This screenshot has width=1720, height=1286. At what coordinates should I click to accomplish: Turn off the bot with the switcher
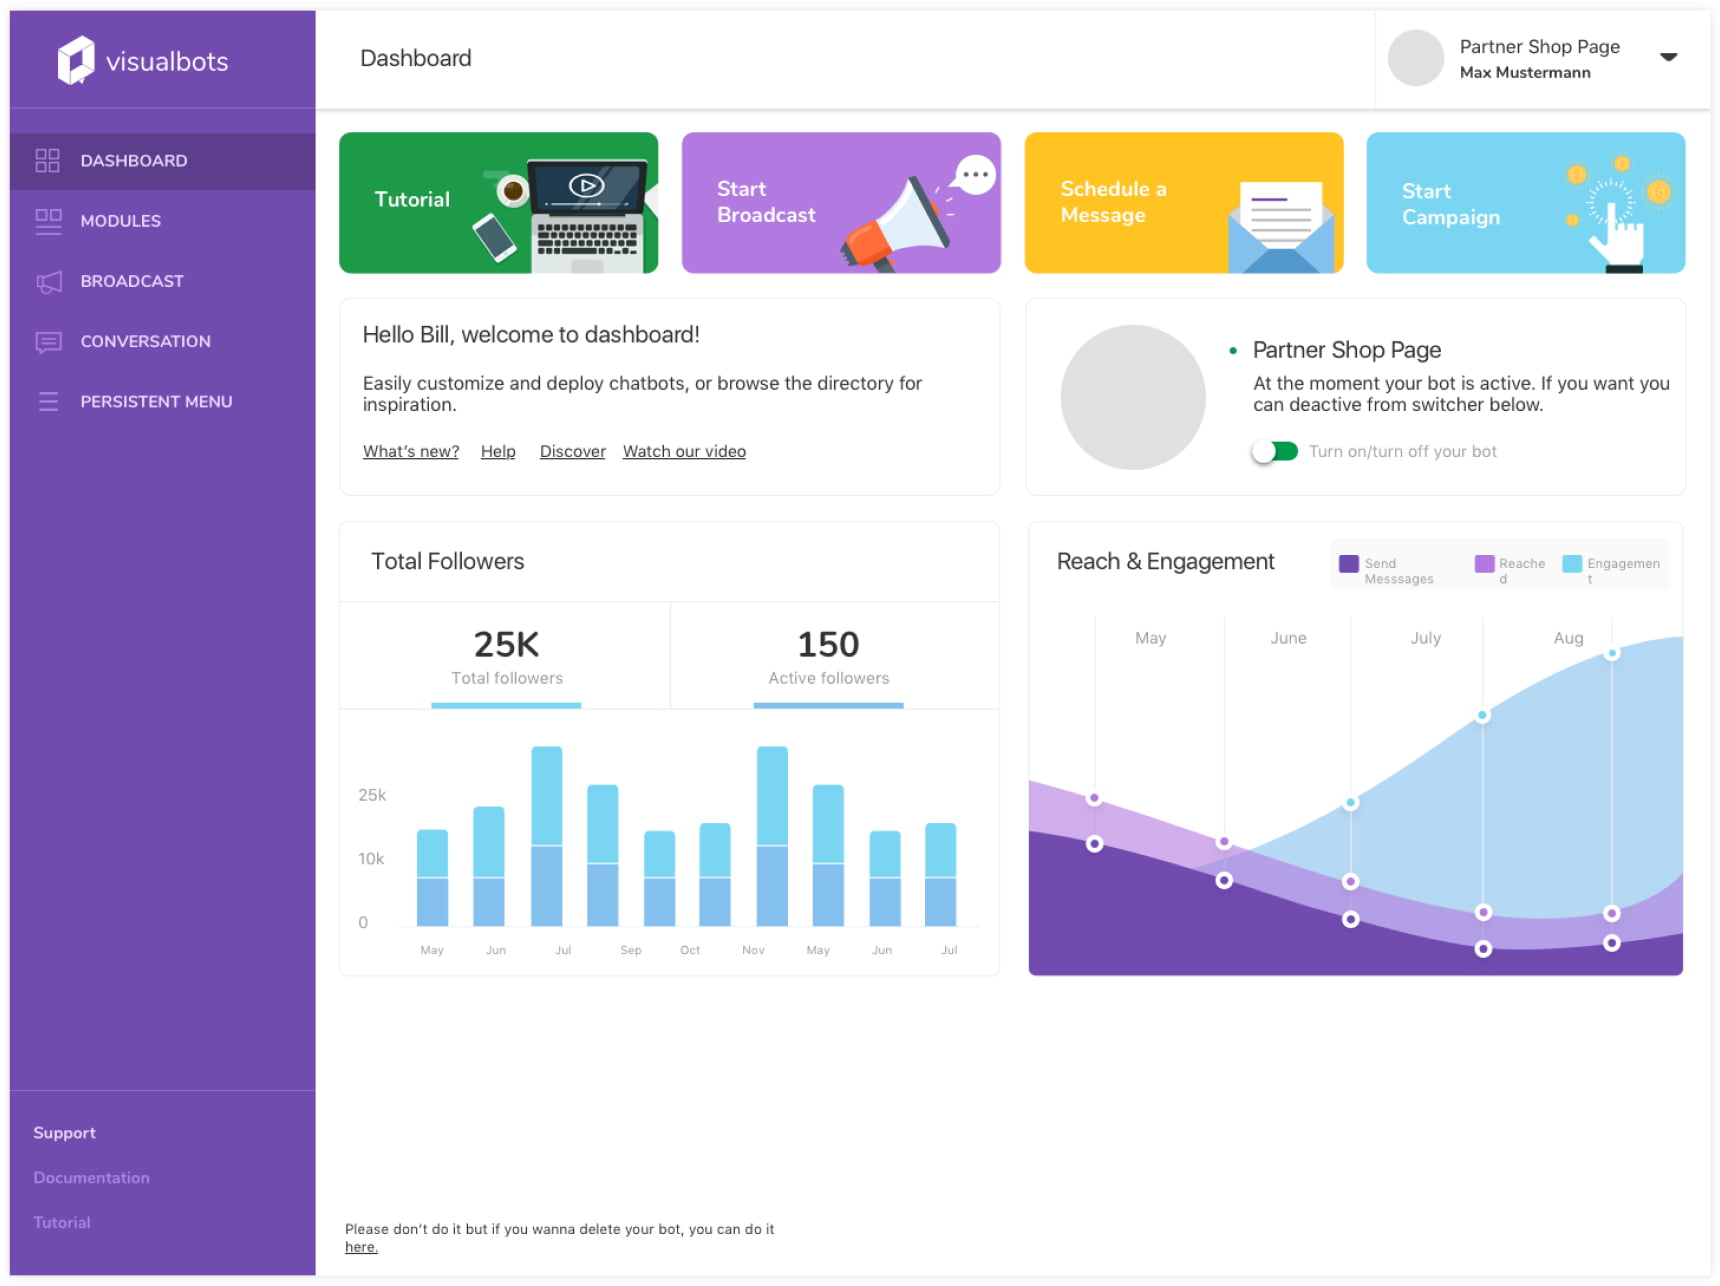[1274, 452]
